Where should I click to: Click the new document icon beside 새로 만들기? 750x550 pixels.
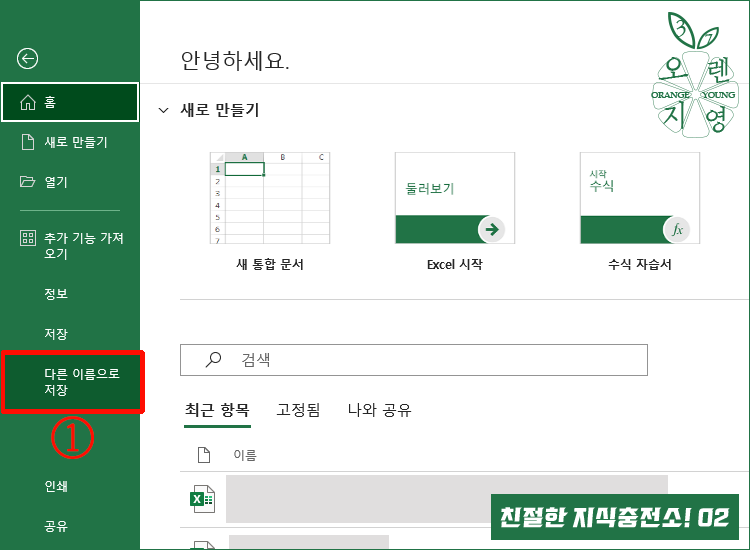[28, 142]
